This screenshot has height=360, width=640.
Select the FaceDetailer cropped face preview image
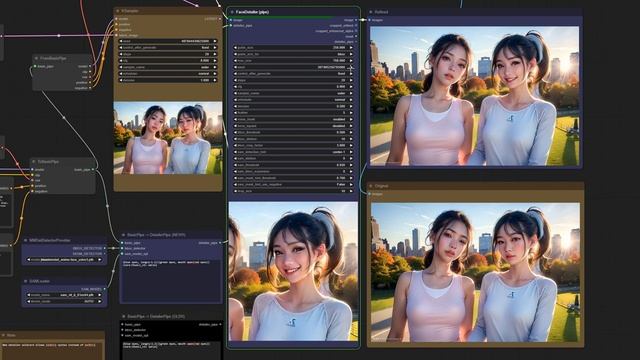pos(293,271)
